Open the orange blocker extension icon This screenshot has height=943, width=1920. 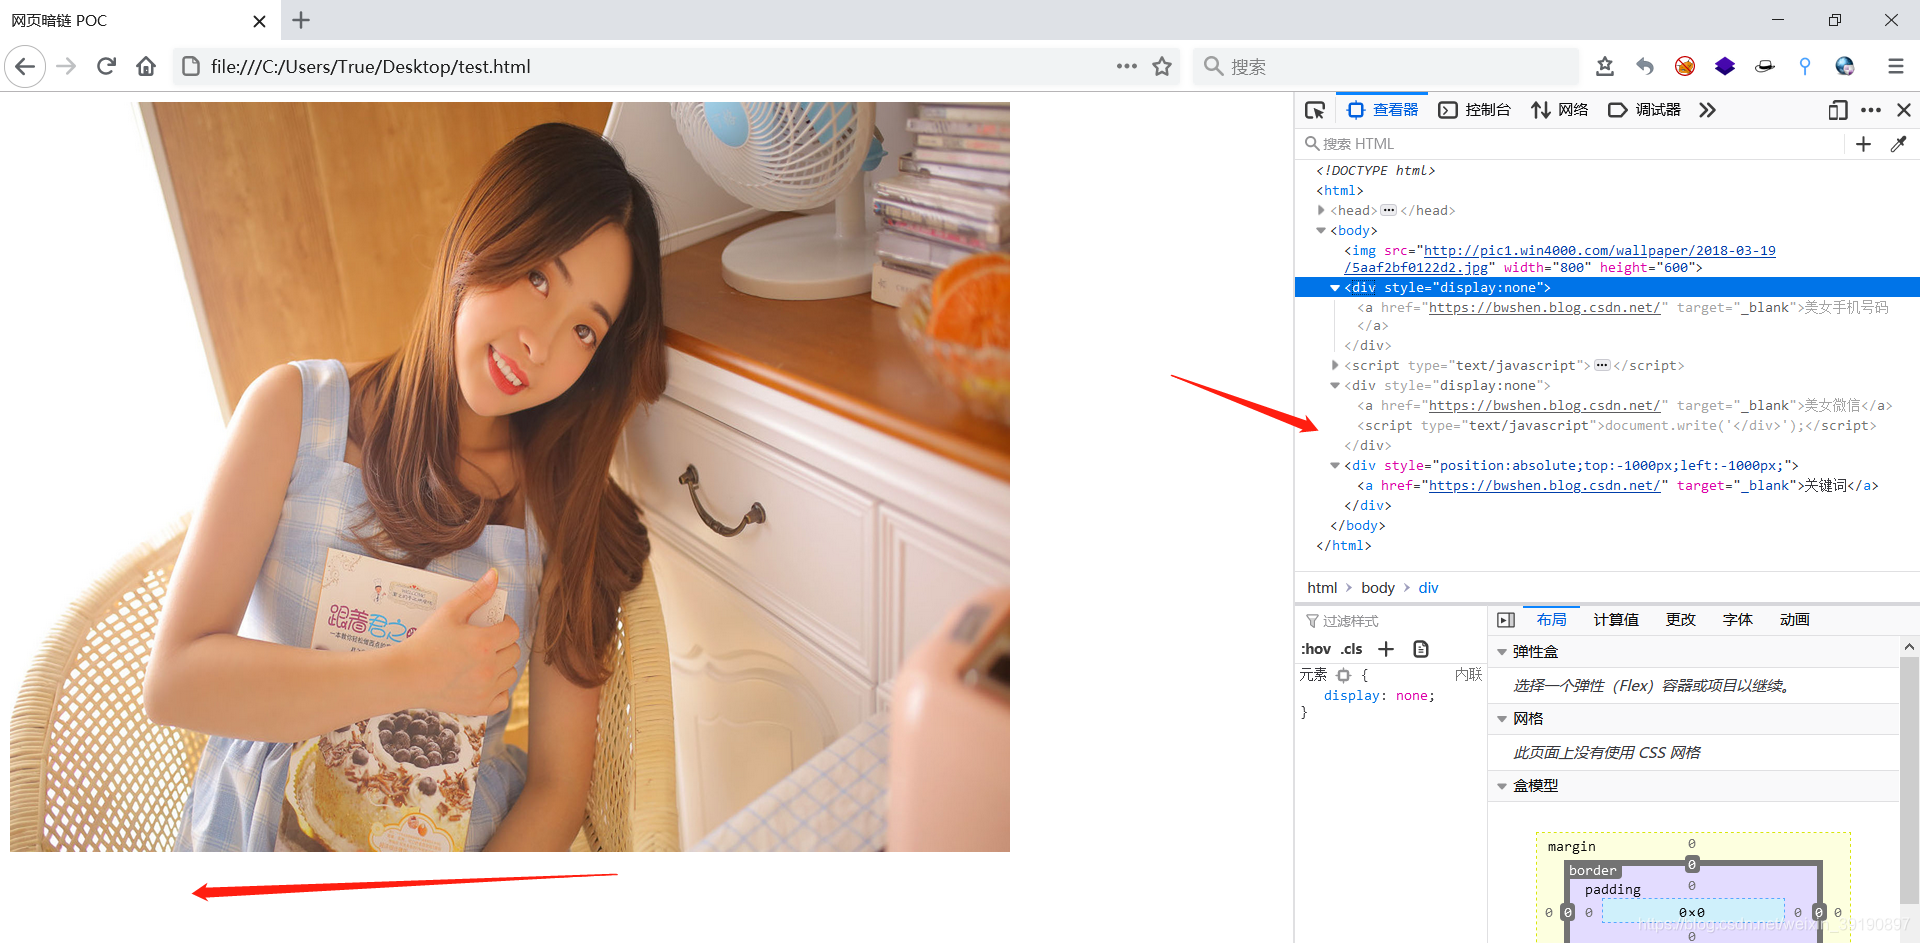click(x=1685, y=66)
